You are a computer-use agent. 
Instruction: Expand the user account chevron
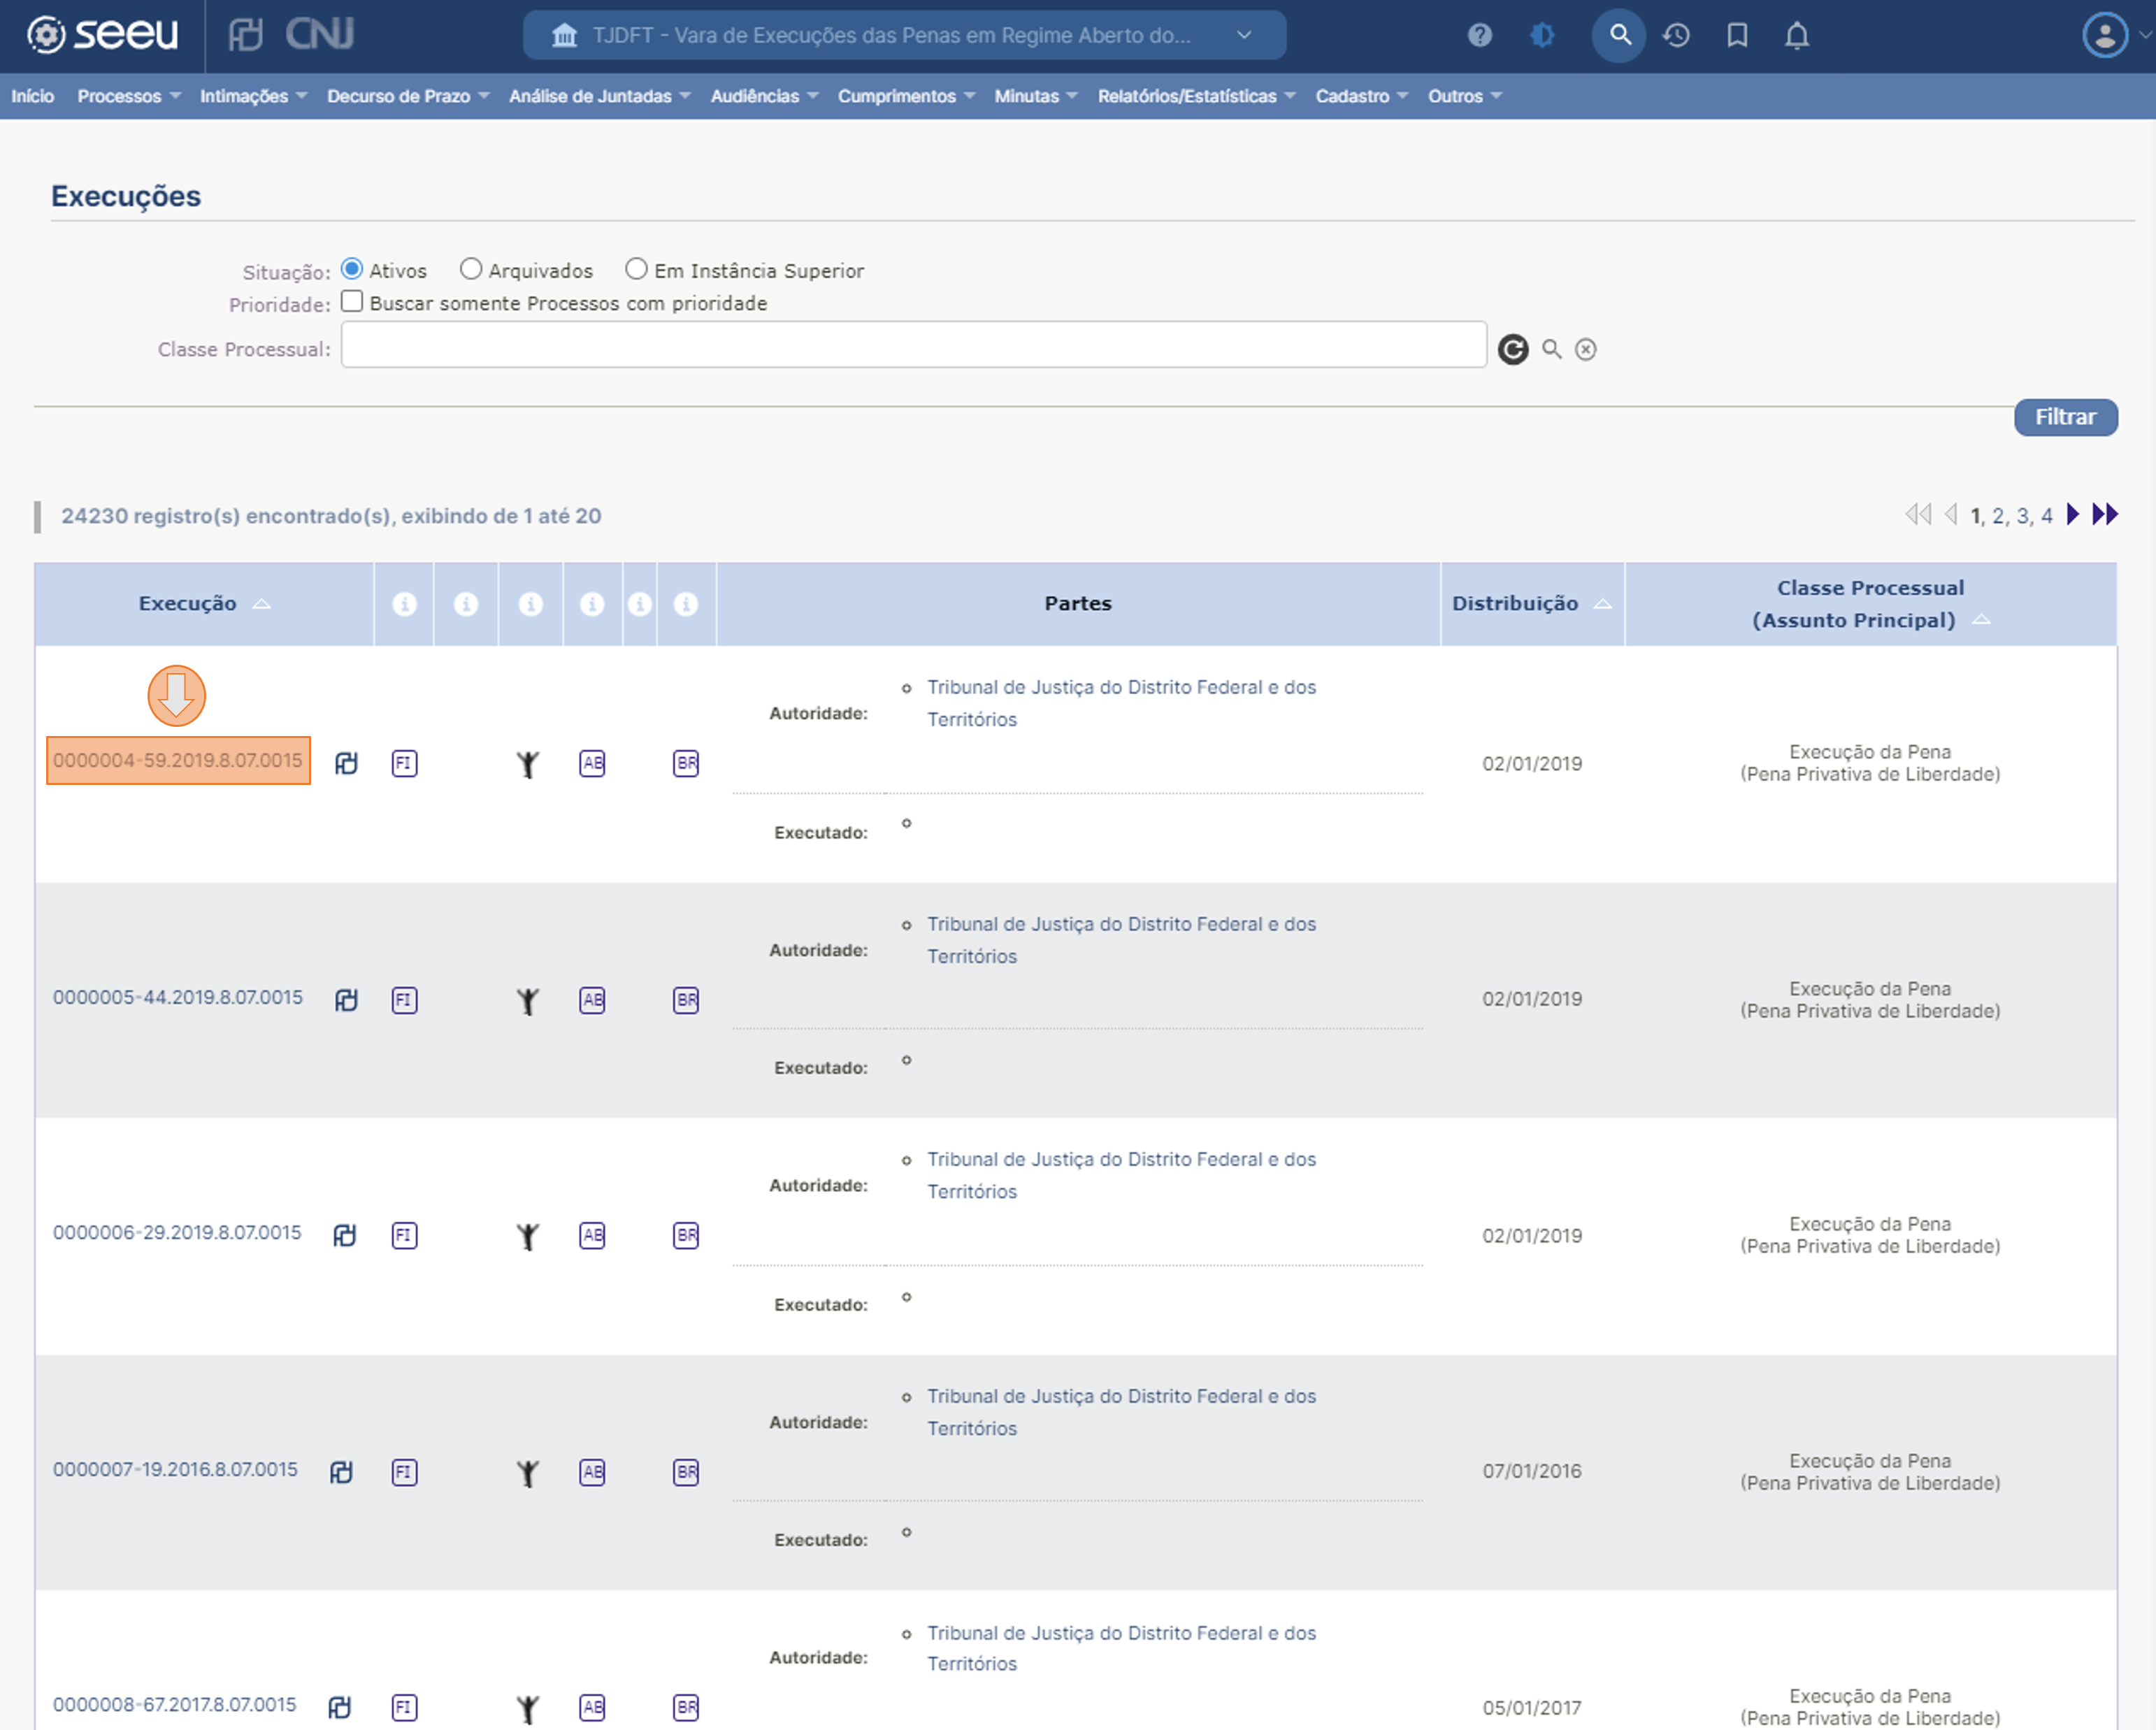(x=2144, y=35)
